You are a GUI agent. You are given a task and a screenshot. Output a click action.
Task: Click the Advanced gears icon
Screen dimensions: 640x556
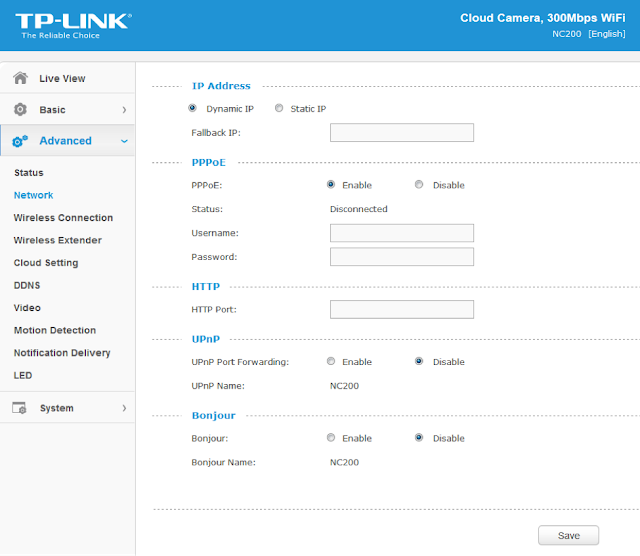20,141
